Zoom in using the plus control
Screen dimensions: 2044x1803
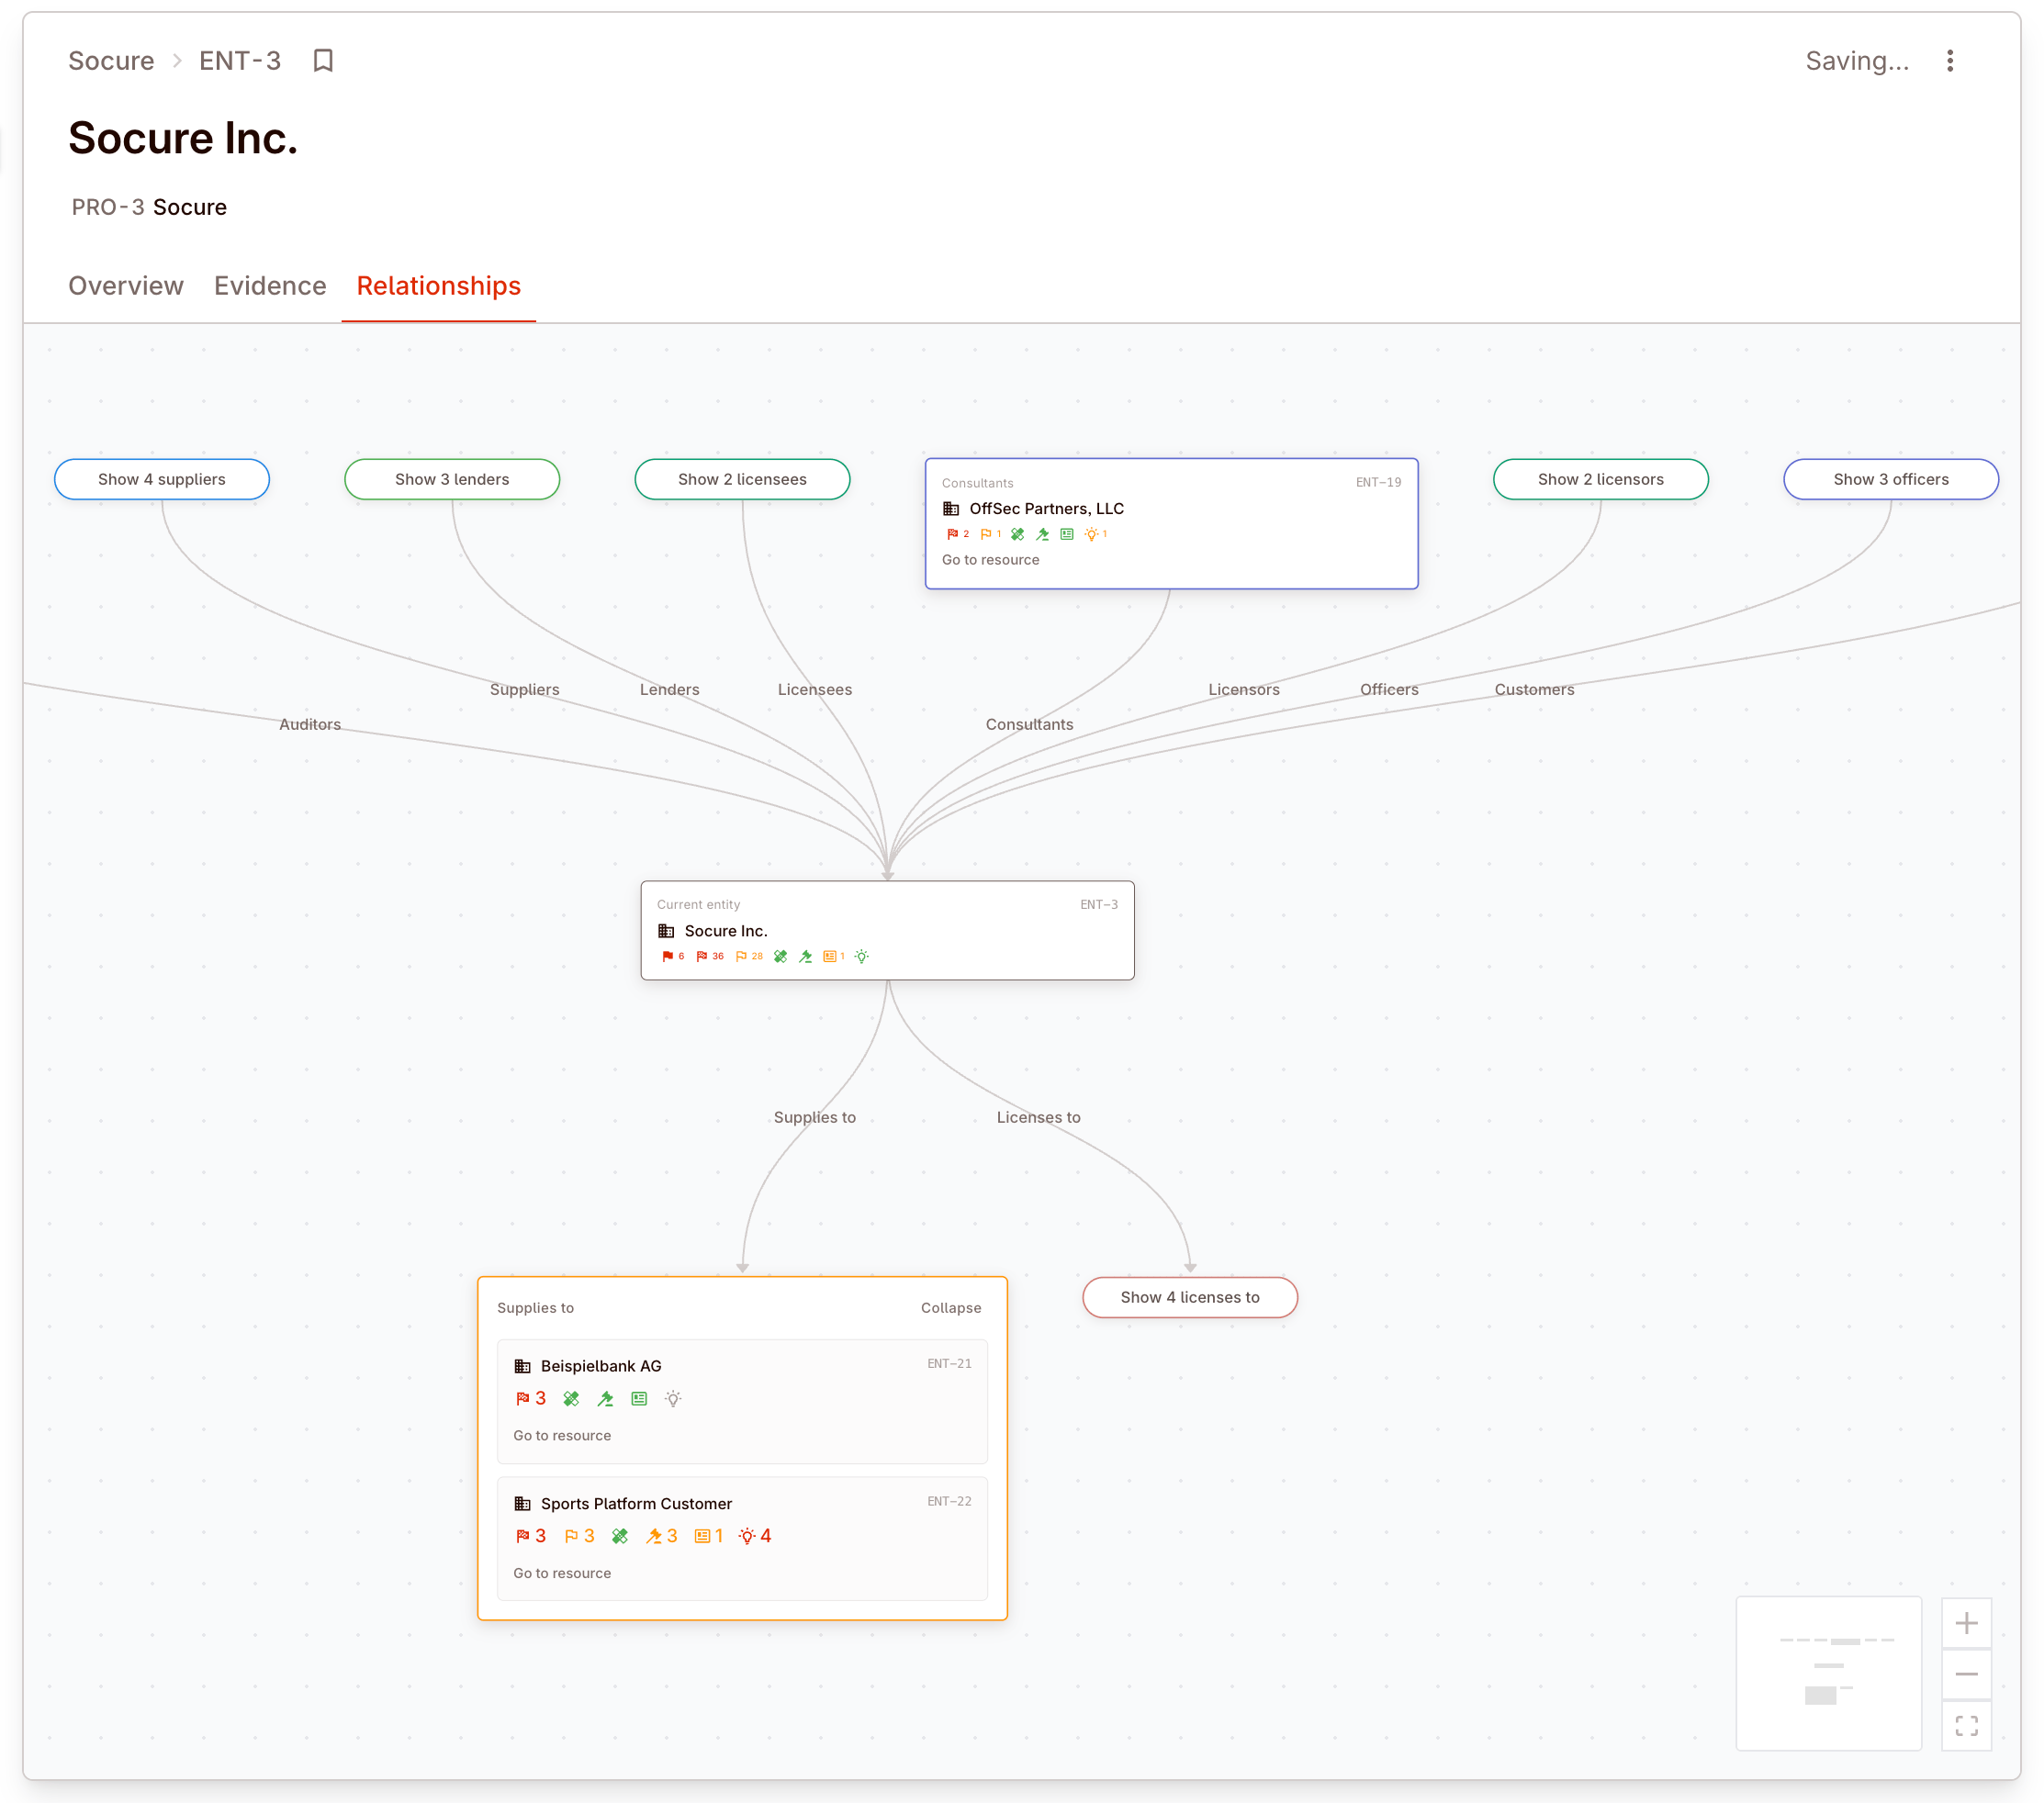[x=1966, y=1623]
